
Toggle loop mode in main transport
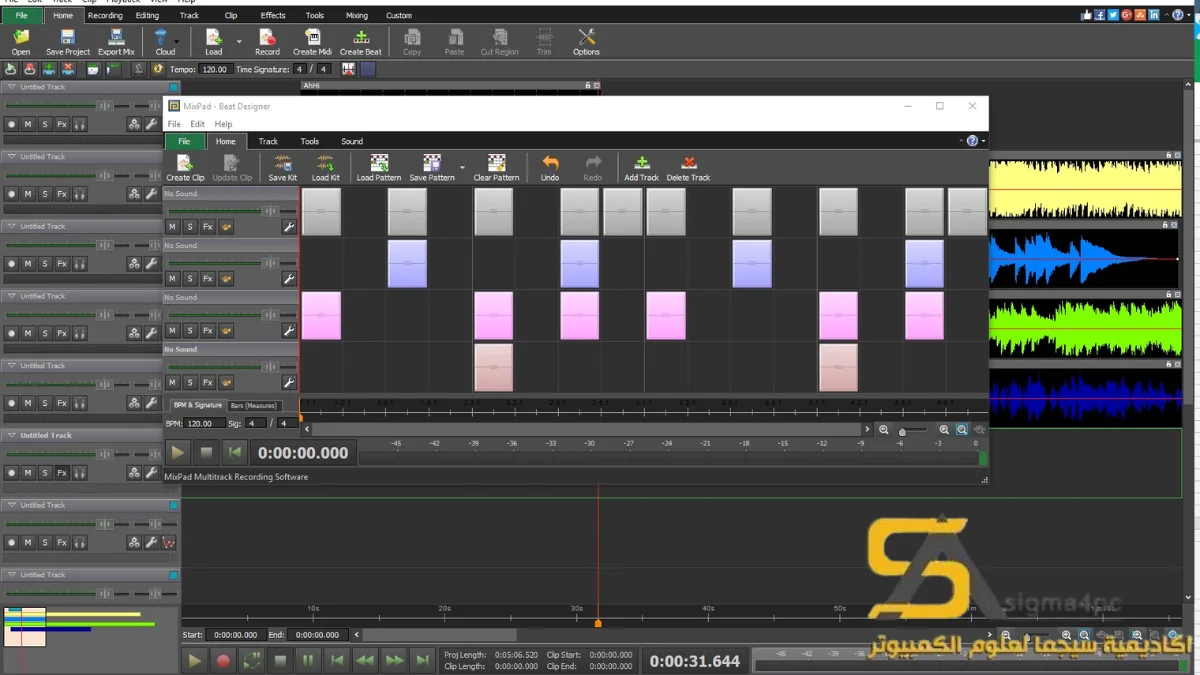click(252, 660)
